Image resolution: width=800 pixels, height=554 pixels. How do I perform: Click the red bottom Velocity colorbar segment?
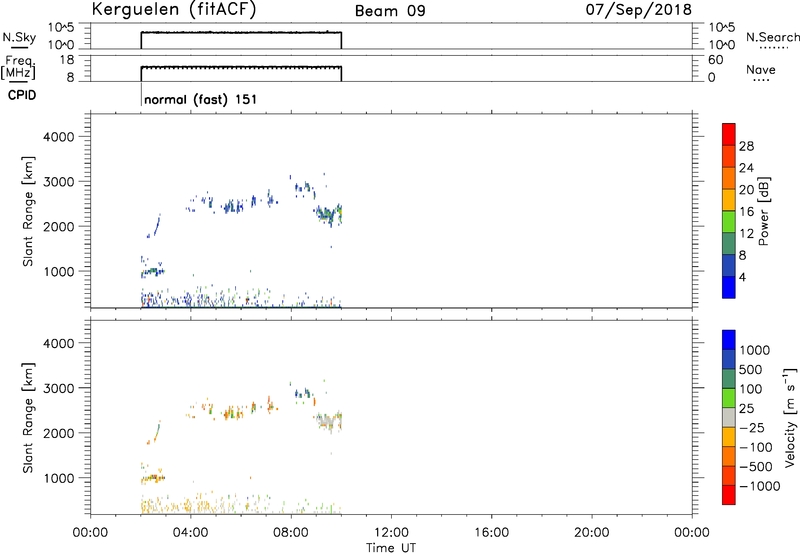pos(729,495)
